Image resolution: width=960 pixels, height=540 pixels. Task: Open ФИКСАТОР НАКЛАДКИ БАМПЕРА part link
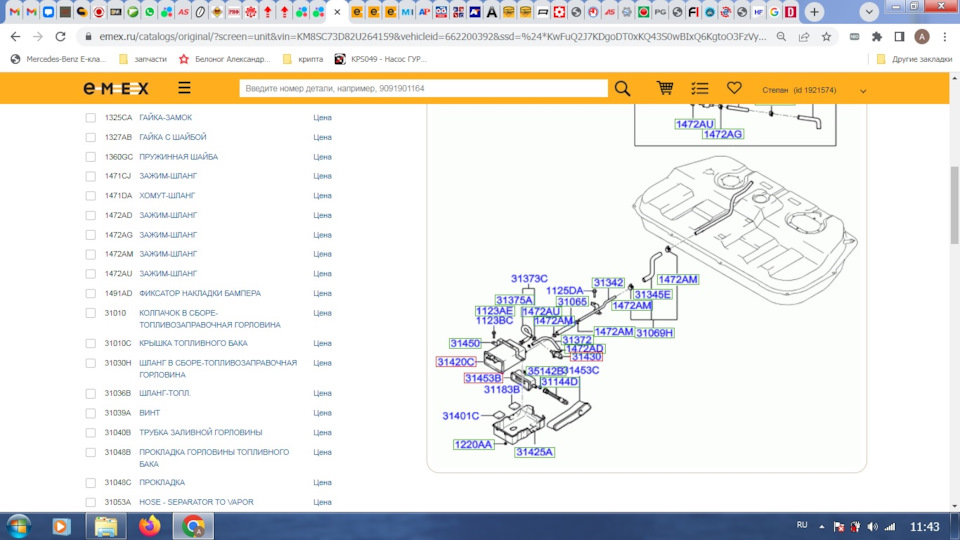click(x=199, y=293)
